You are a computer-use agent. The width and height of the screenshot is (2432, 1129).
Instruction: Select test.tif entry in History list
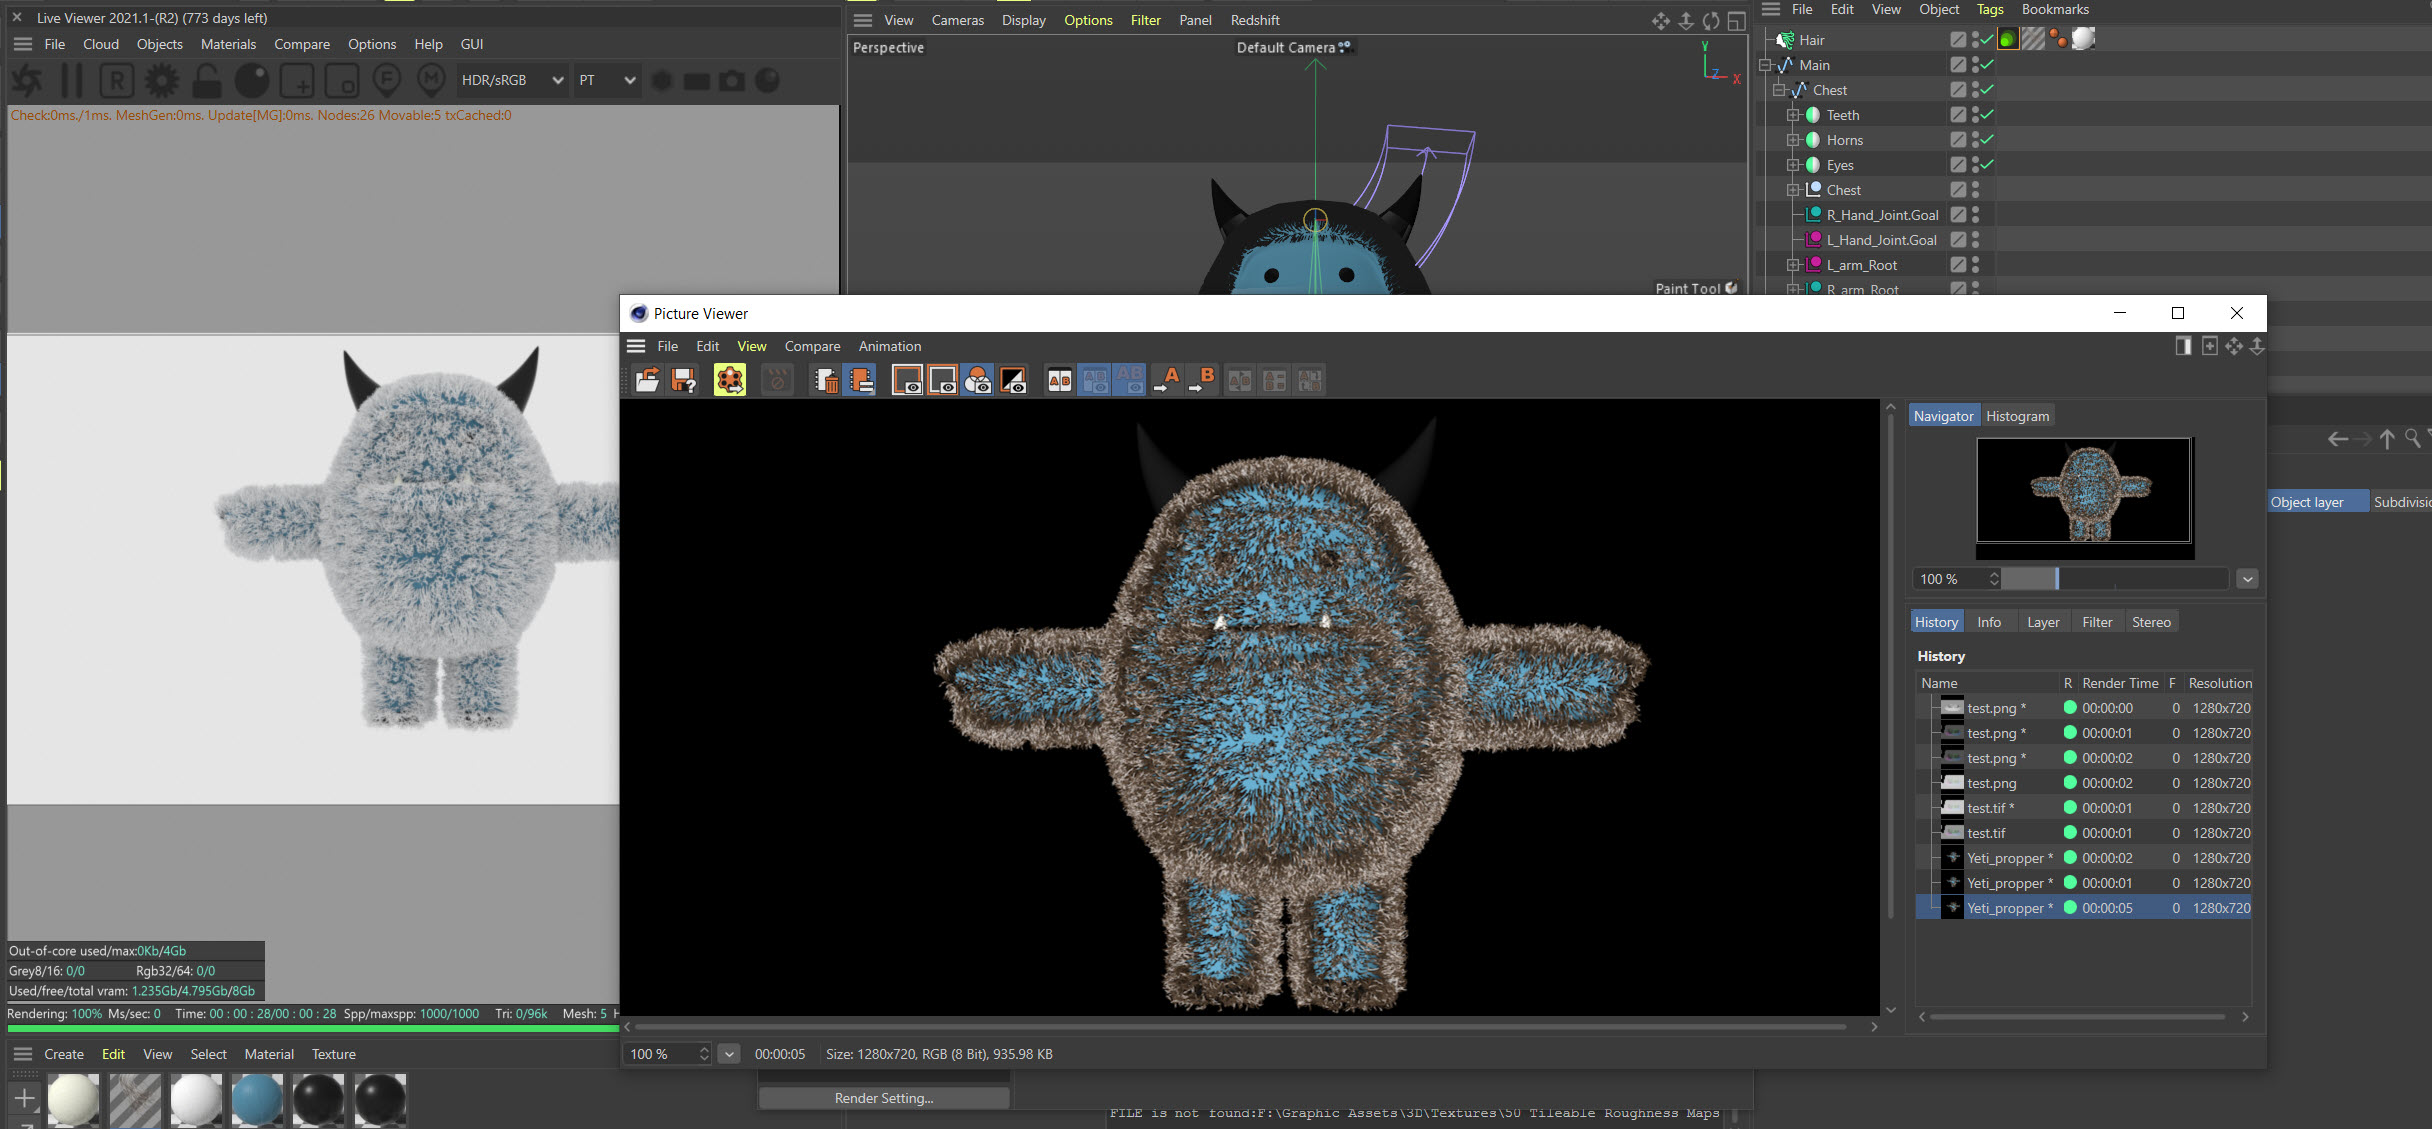1986,833
